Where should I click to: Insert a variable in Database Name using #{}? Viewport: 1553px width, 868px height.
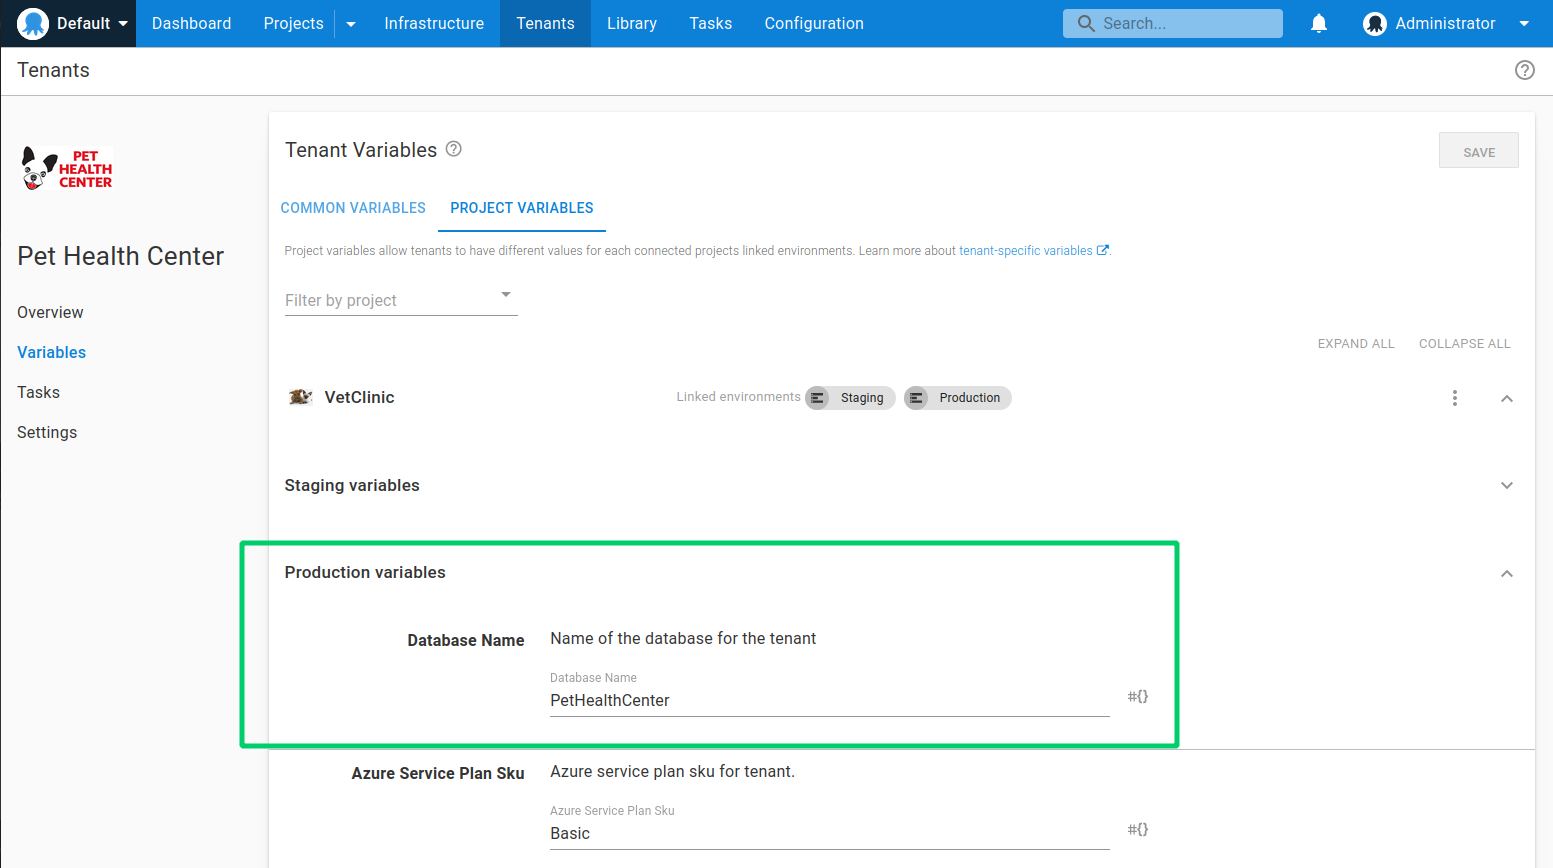click(x=1137, y=696)
